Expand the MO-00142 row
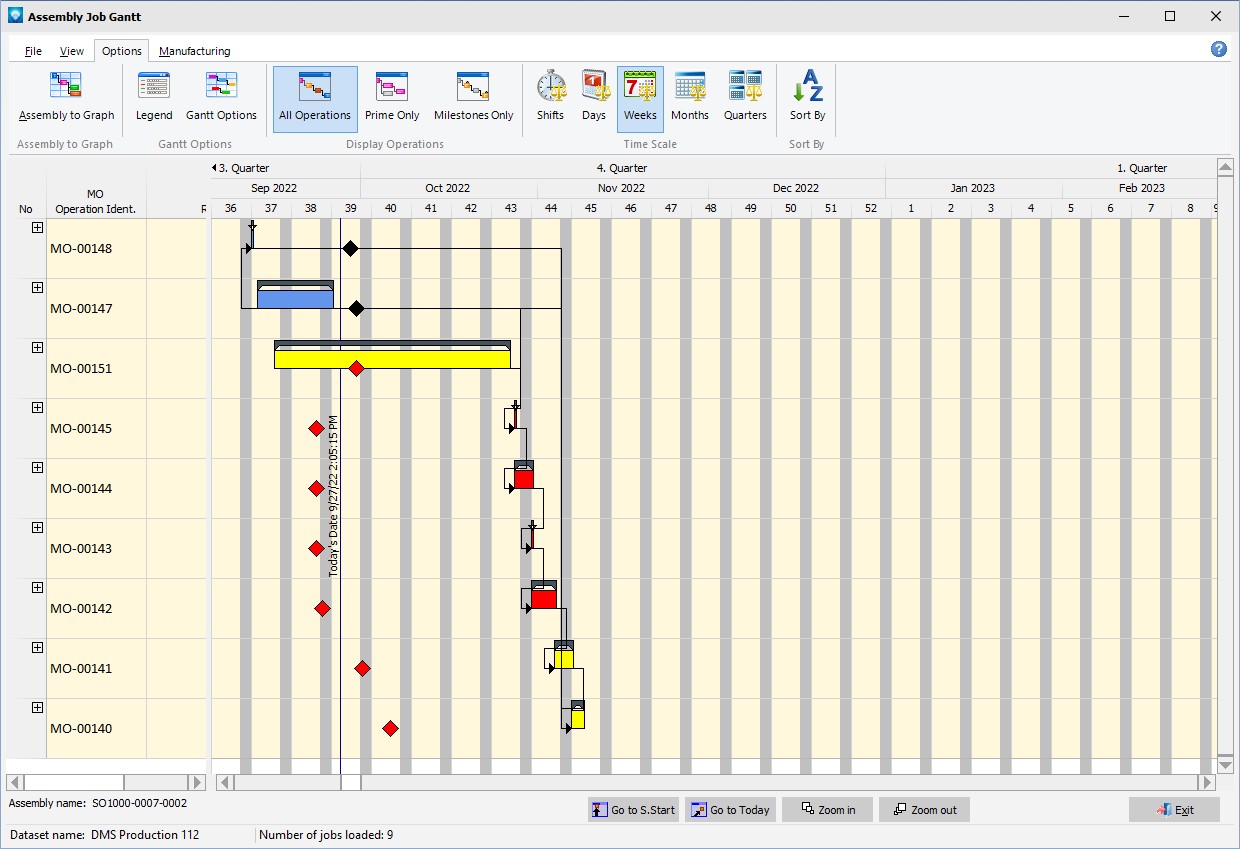1240x849 pixels. 37,587
